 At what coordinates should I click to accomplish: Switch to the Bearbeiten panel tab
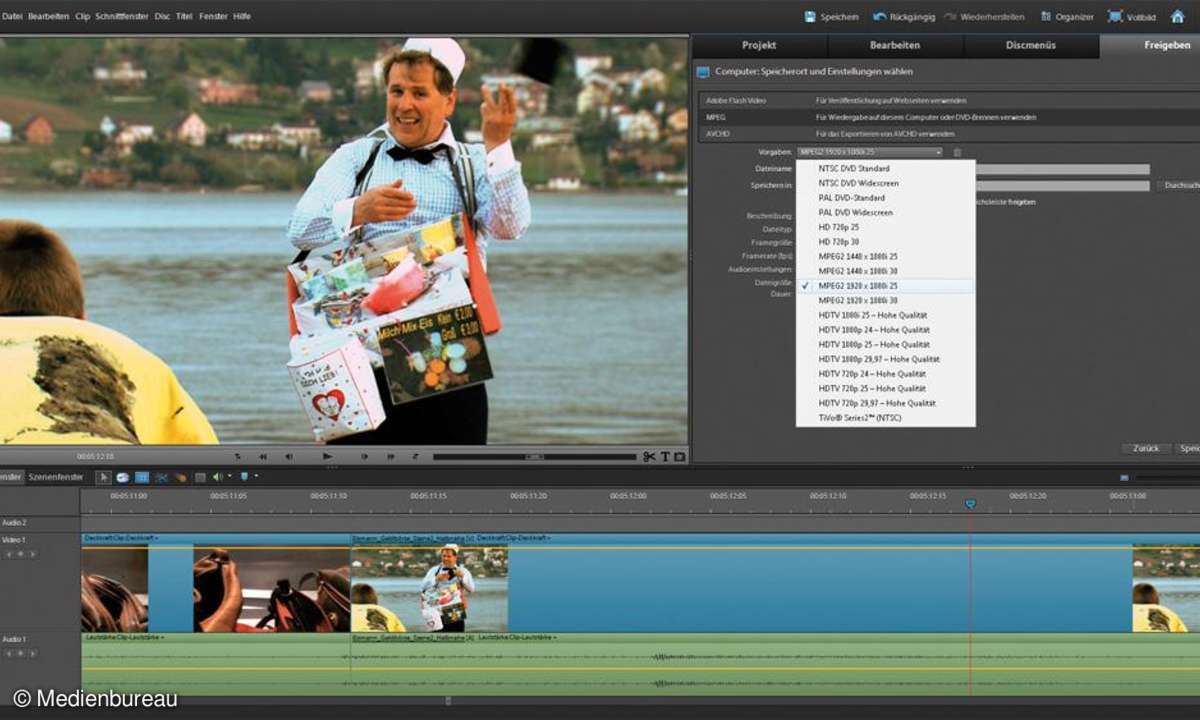tap(895, 46)
